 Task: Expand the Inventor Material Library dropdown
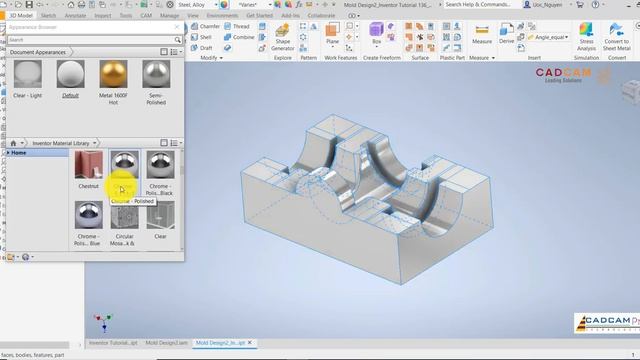pyautogui.click(x=95, y=143)
